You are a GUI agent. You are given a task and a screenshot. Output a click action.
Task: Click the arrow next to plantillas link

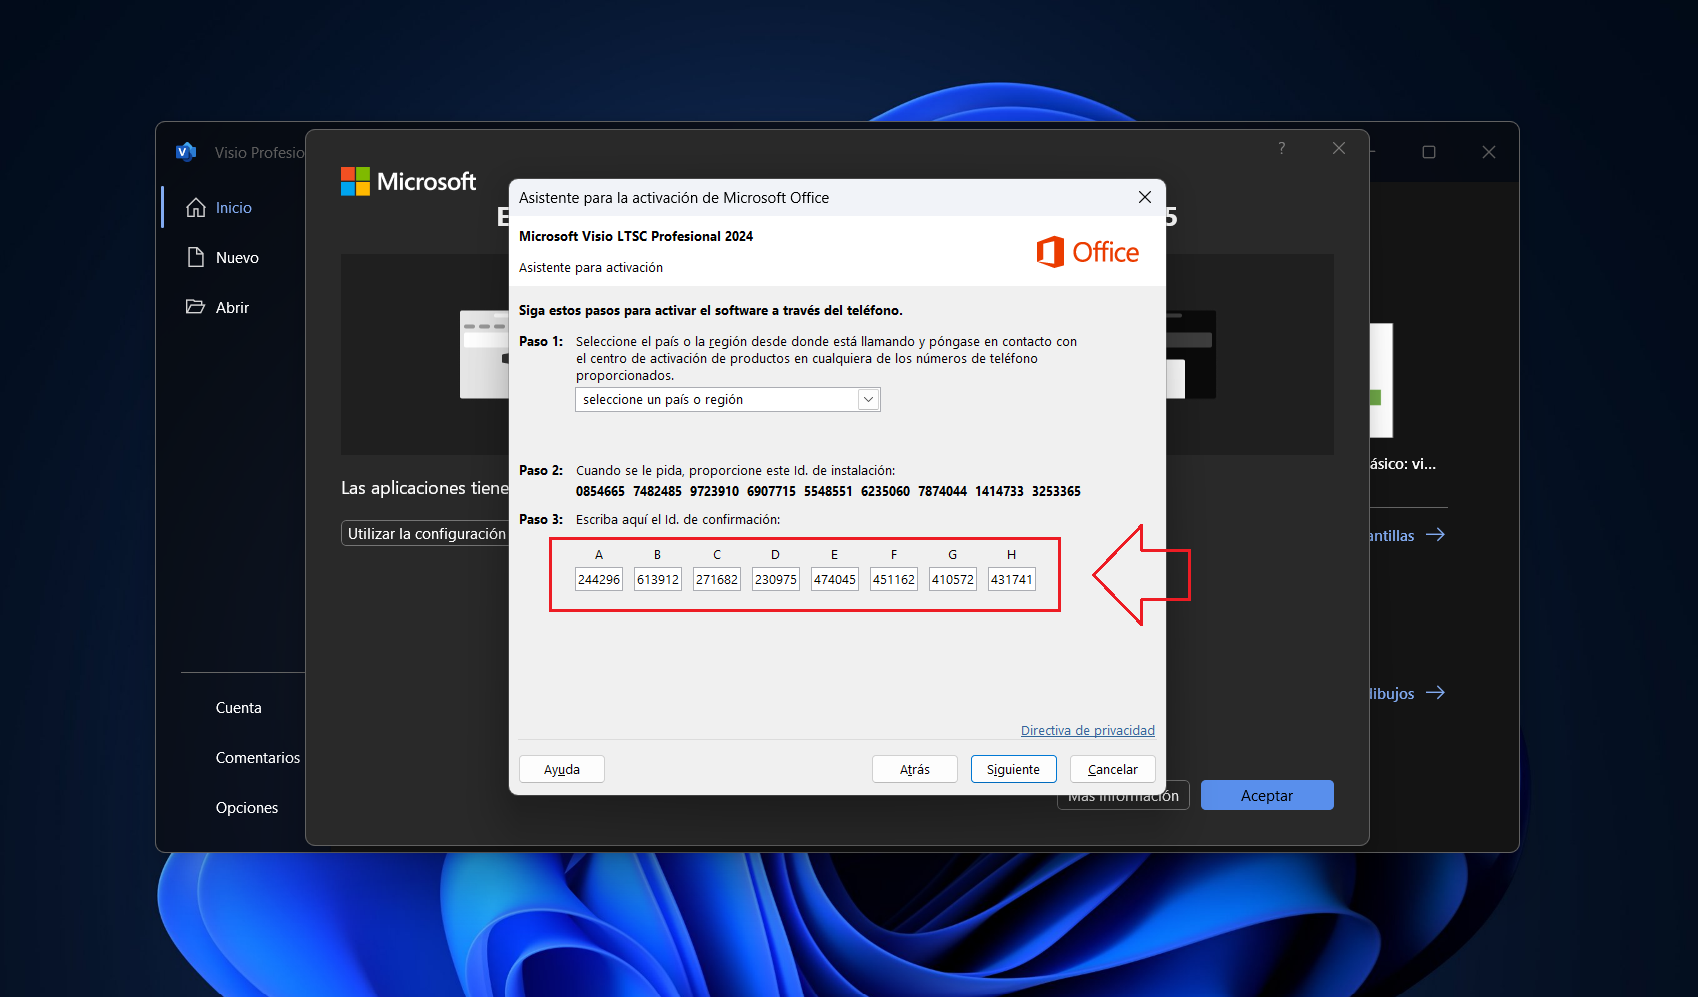1436,535
